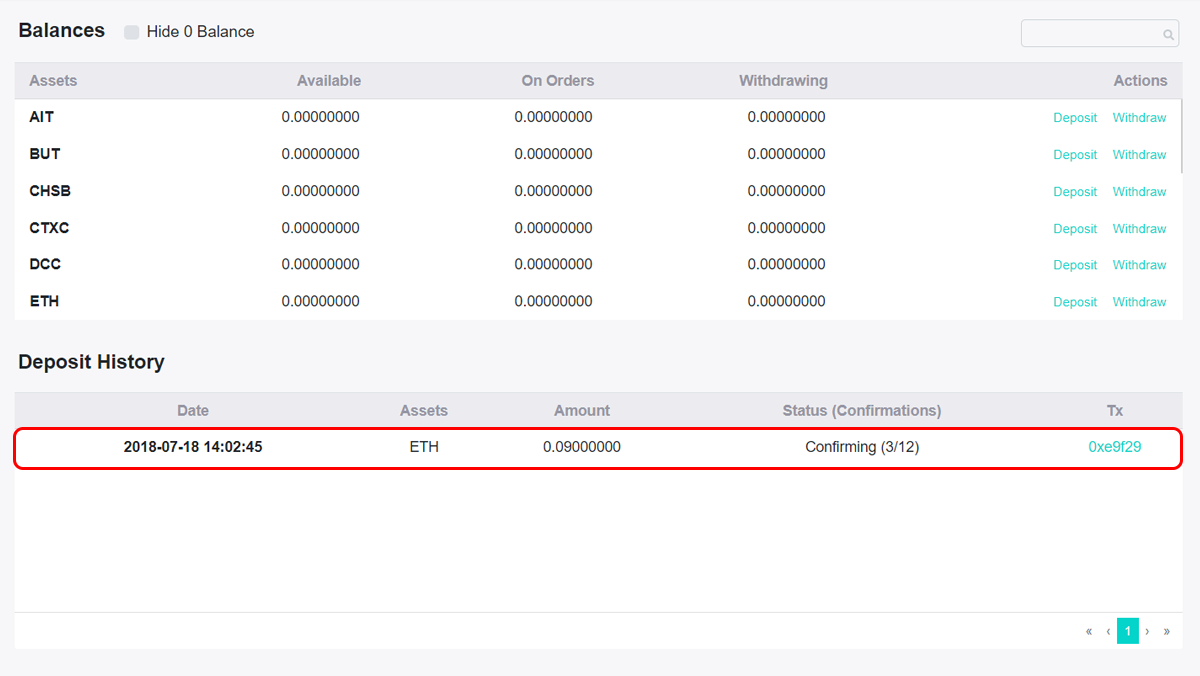
Task: Focus the balances search field
Action: coord(1100,33)
